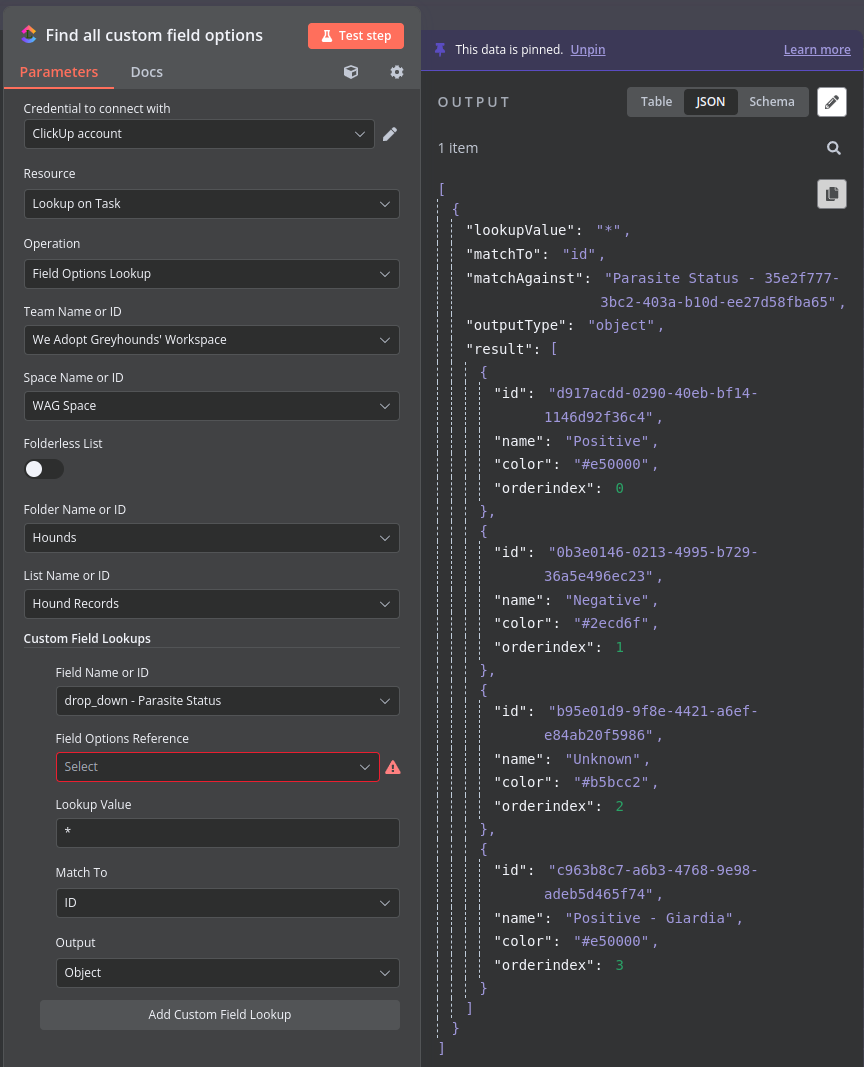Open the Hounds folder dropdown
Image resolution: width=864 pixels, height=1067 pixels.
(212, 538)
